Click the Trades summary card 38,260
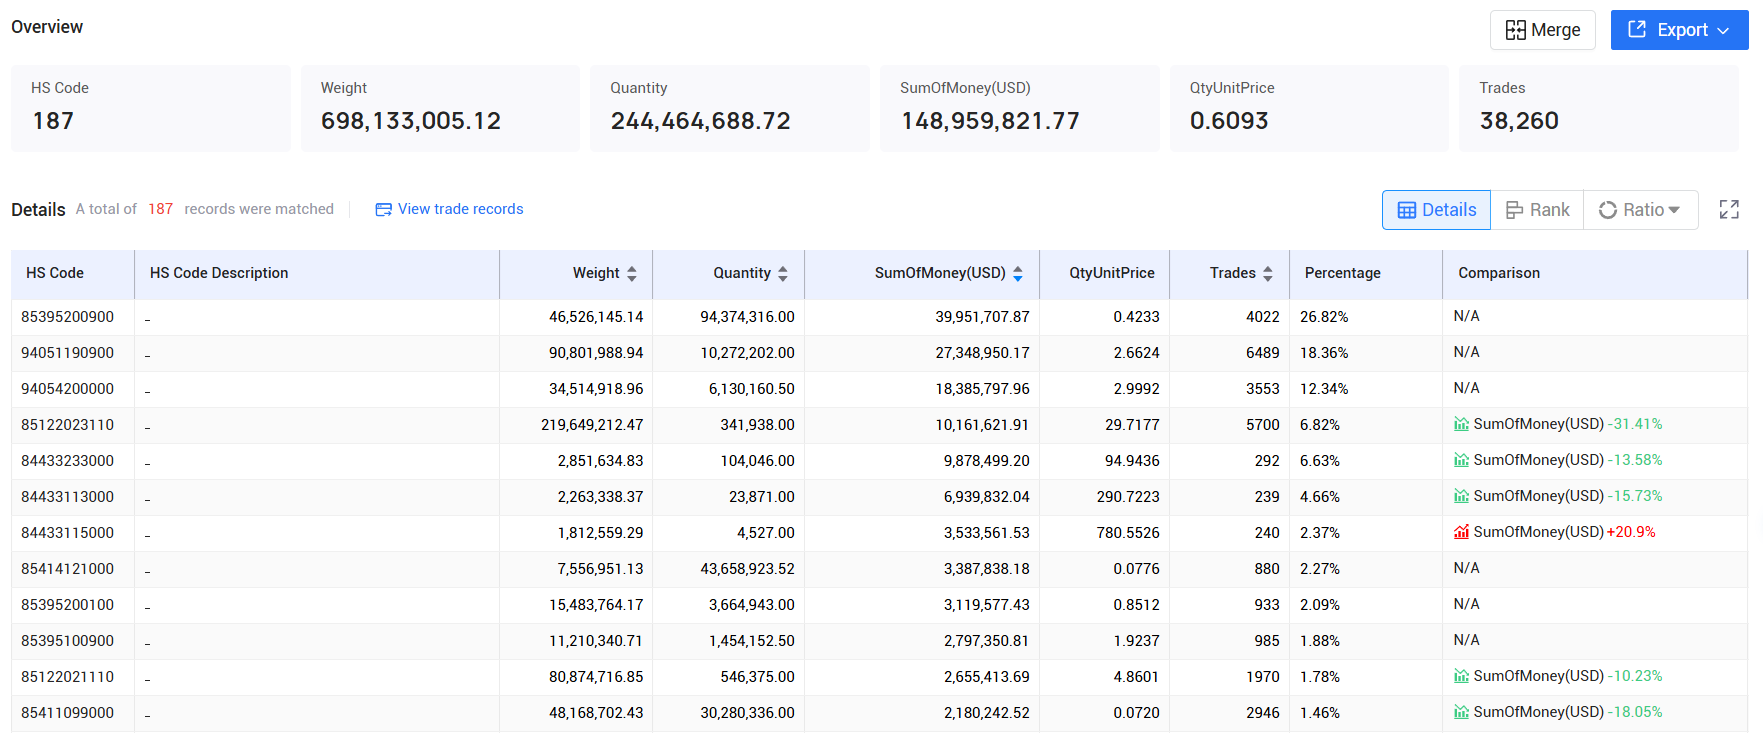This screenshot has width=1763, height=733. [x=1599, y=108]
